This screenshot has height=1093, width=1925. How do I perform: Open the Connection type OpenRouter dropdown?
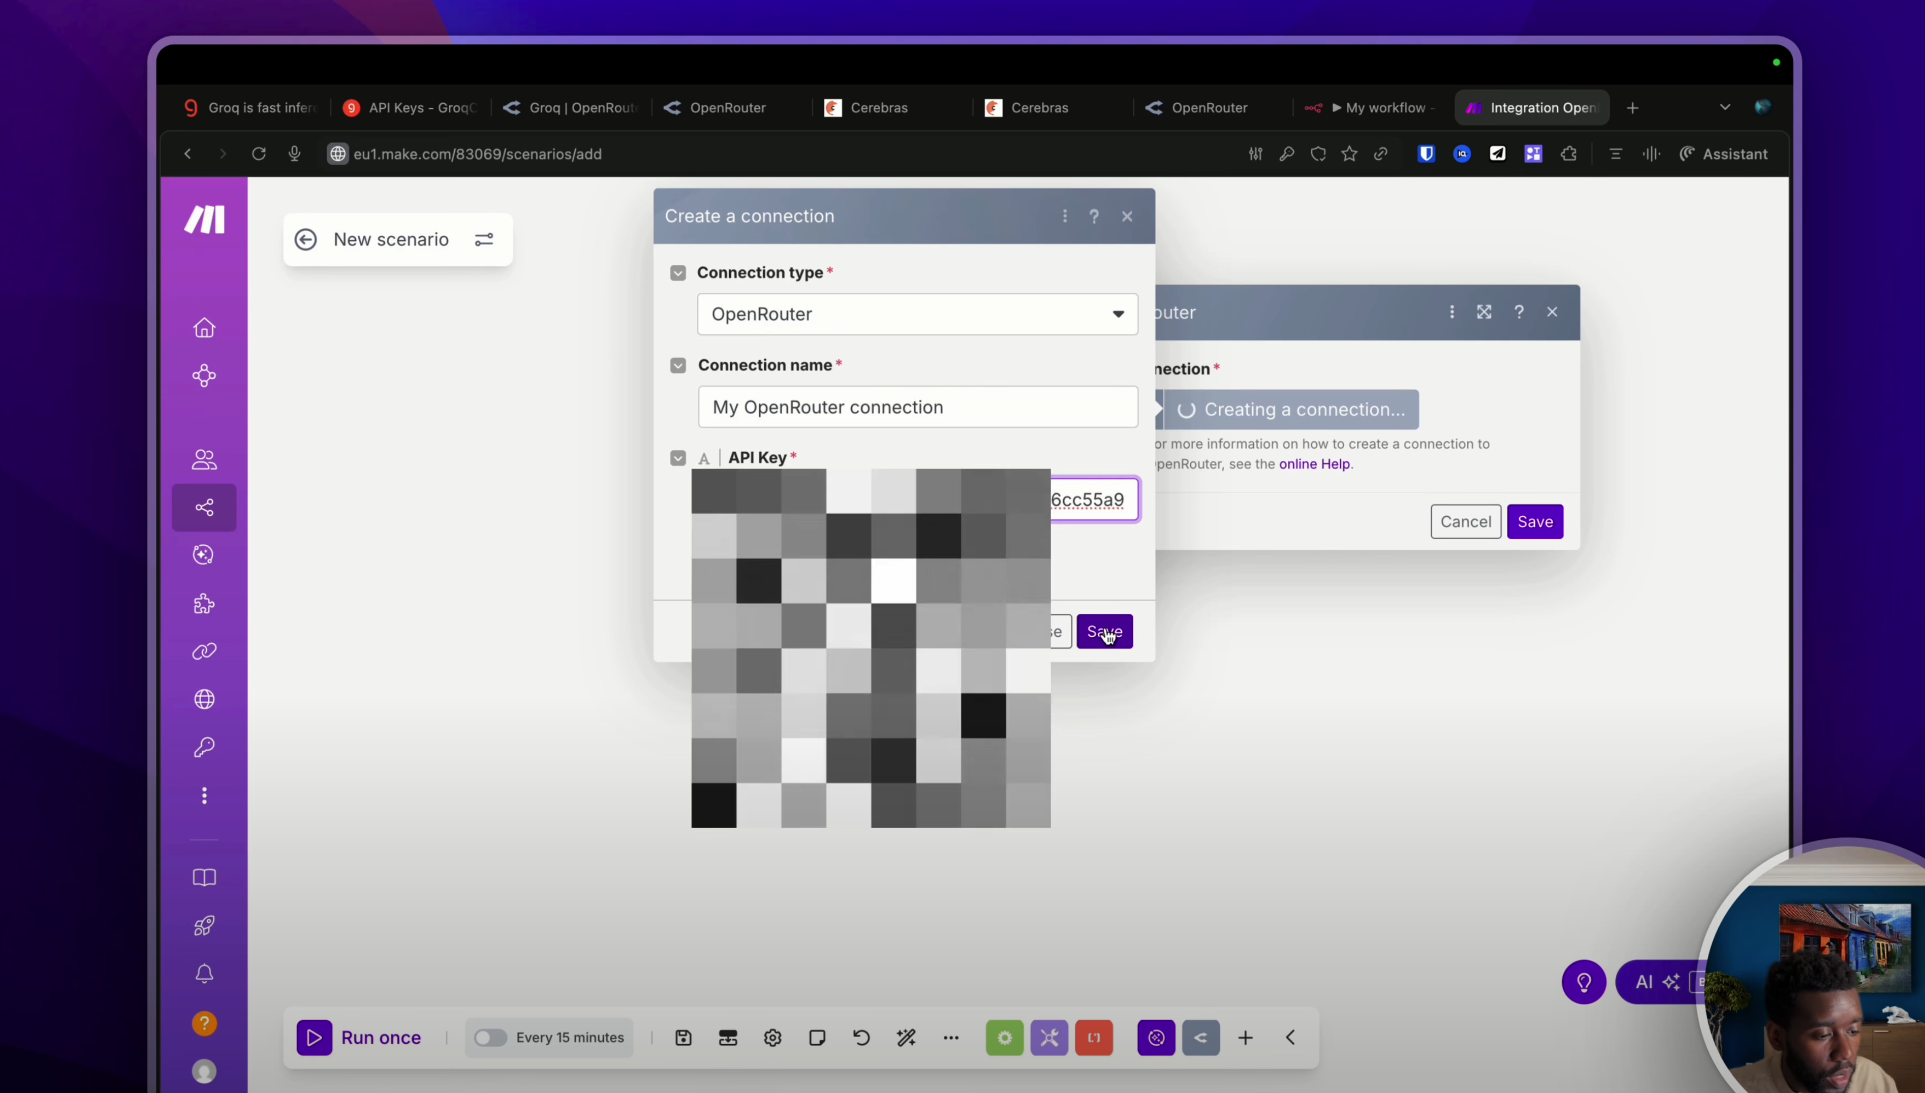click(917, 314)
